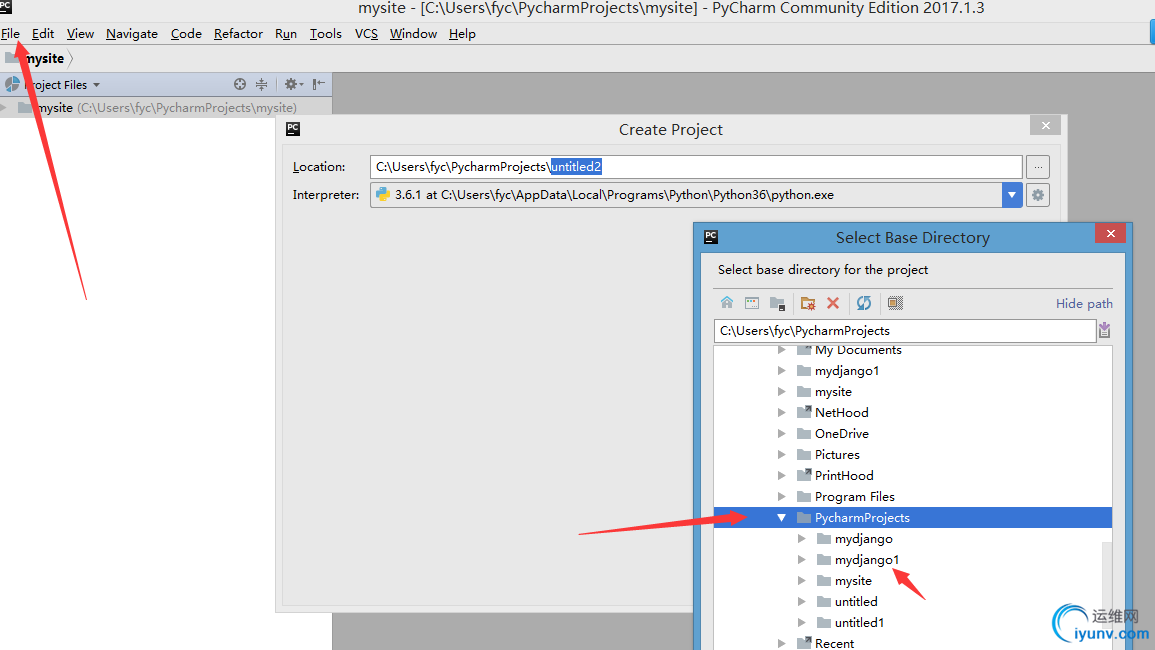Expand the OneDrive folder node
Viewport: 1155px width, 650px height.
pos(782,433)
